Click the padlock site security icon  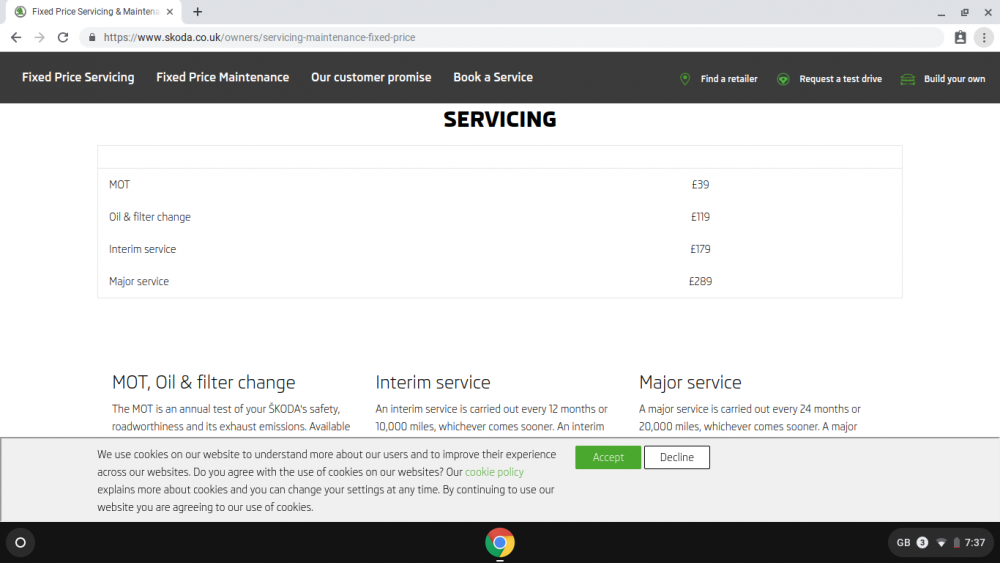pos(92,38)
